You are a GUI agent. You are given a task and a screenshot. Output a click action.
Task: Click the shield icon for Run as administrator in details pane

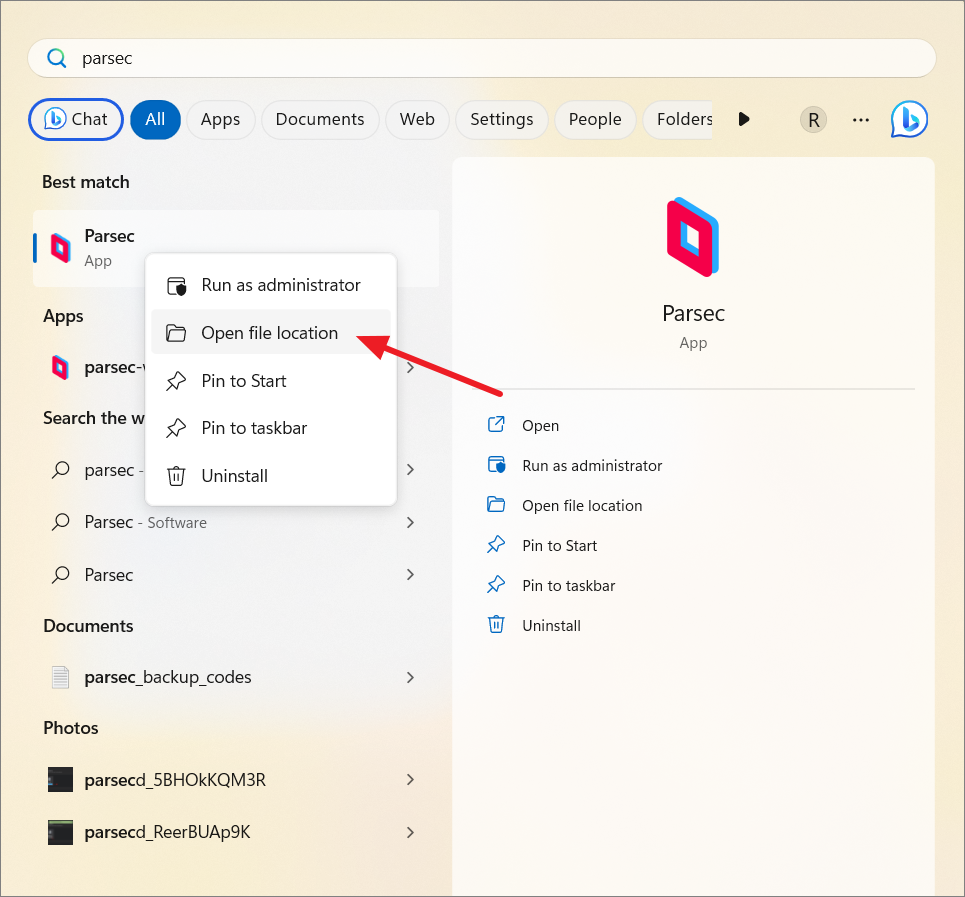(496, 464)
